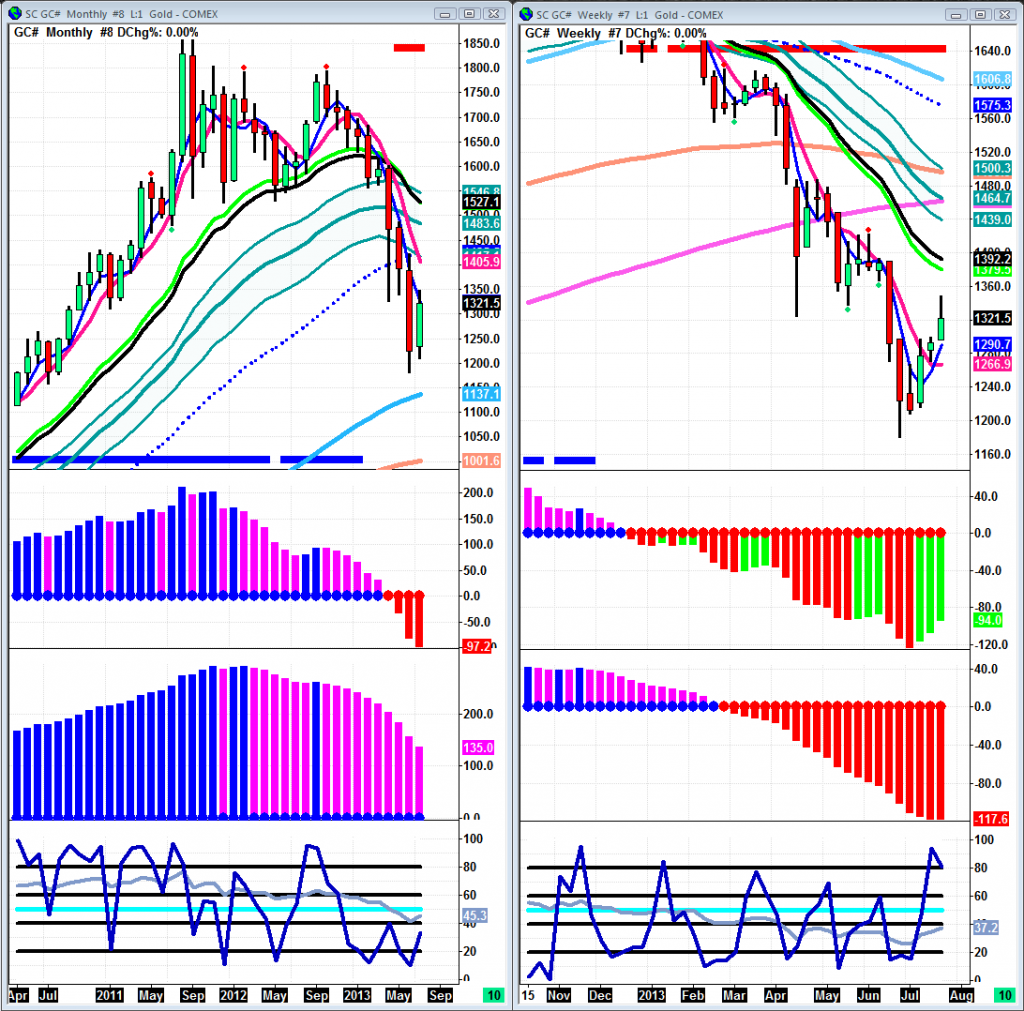1024x1011 pixels.
Task: Click the green 10 box on Monthly chart
Action: tap(493, 996)
